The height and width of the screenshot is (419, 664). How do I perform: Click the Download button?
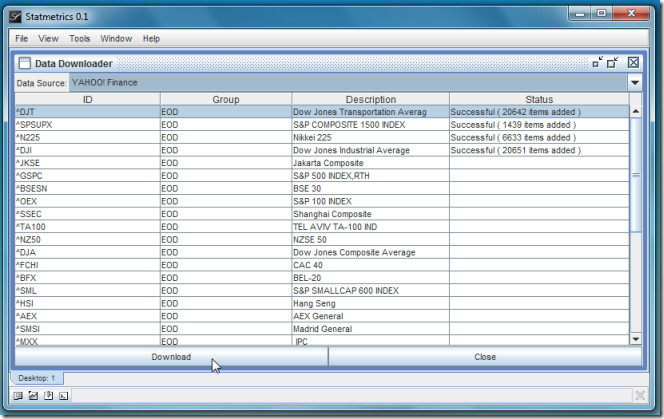click(x=171, y=357)
